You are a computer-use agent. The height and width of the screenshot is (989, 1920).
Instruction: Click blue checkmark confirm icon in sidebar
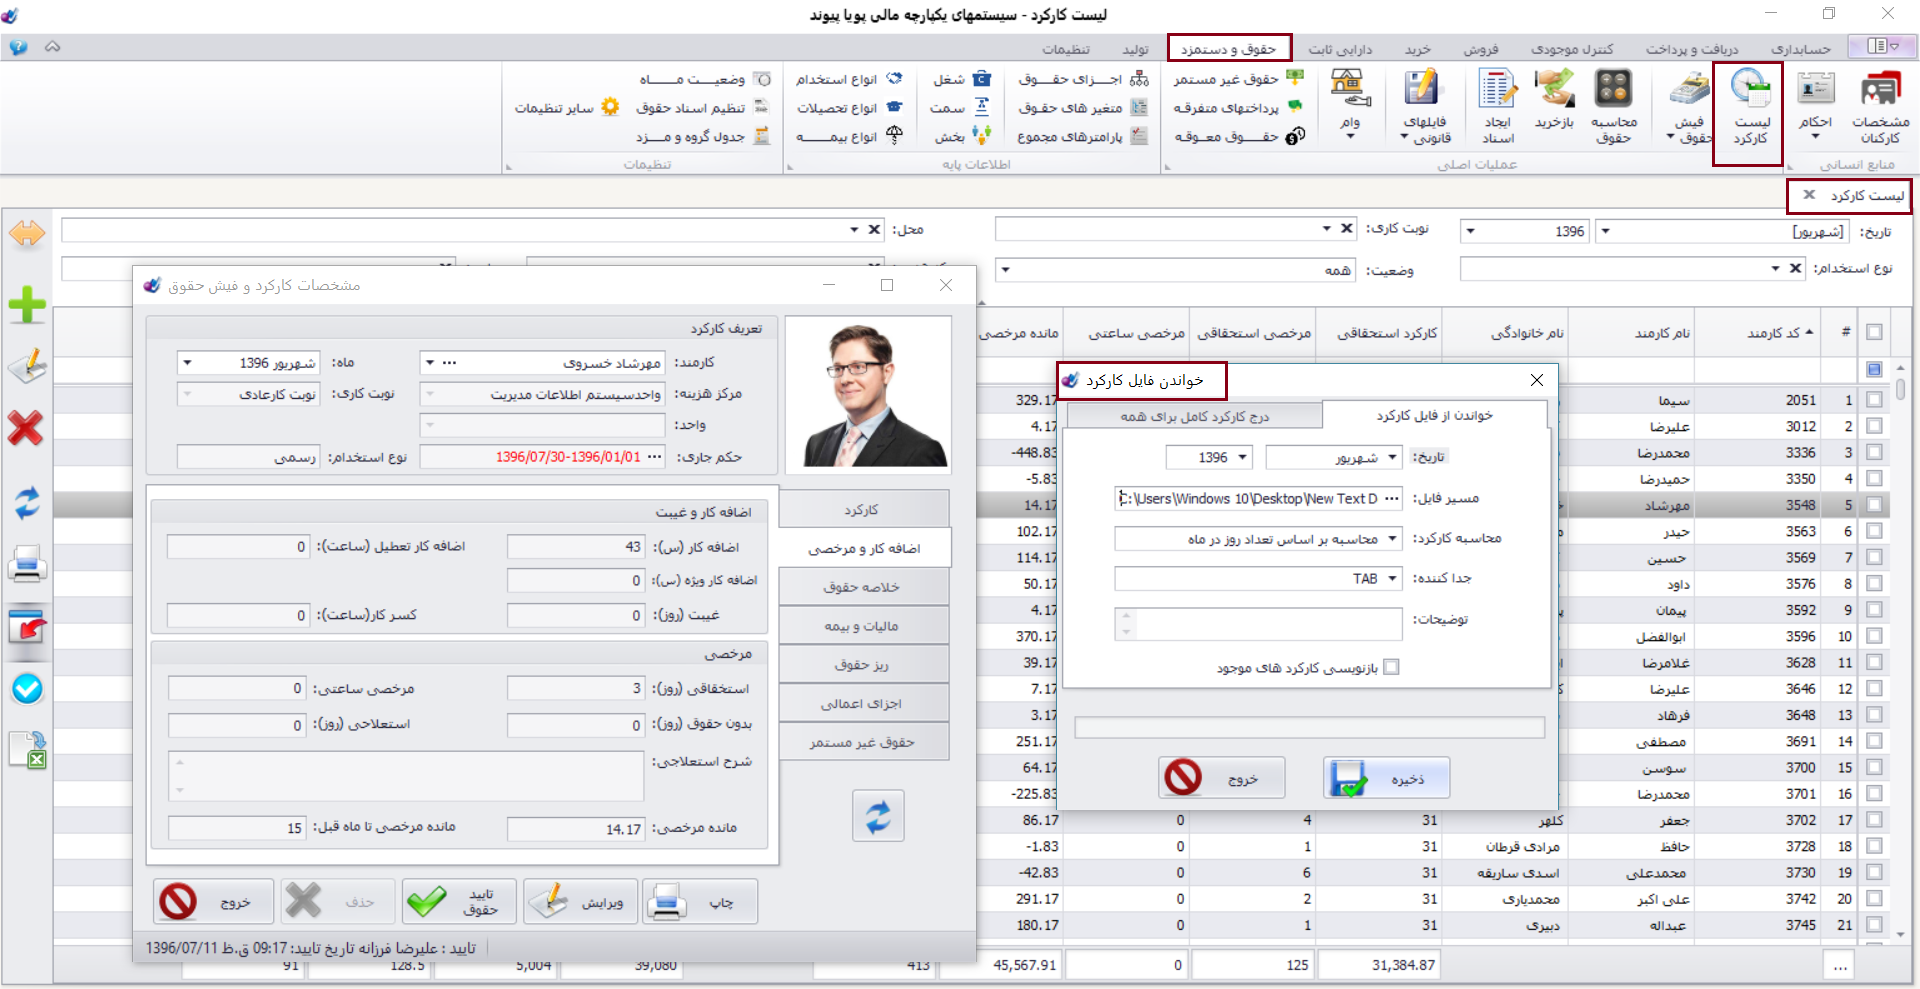pos(27,689)
